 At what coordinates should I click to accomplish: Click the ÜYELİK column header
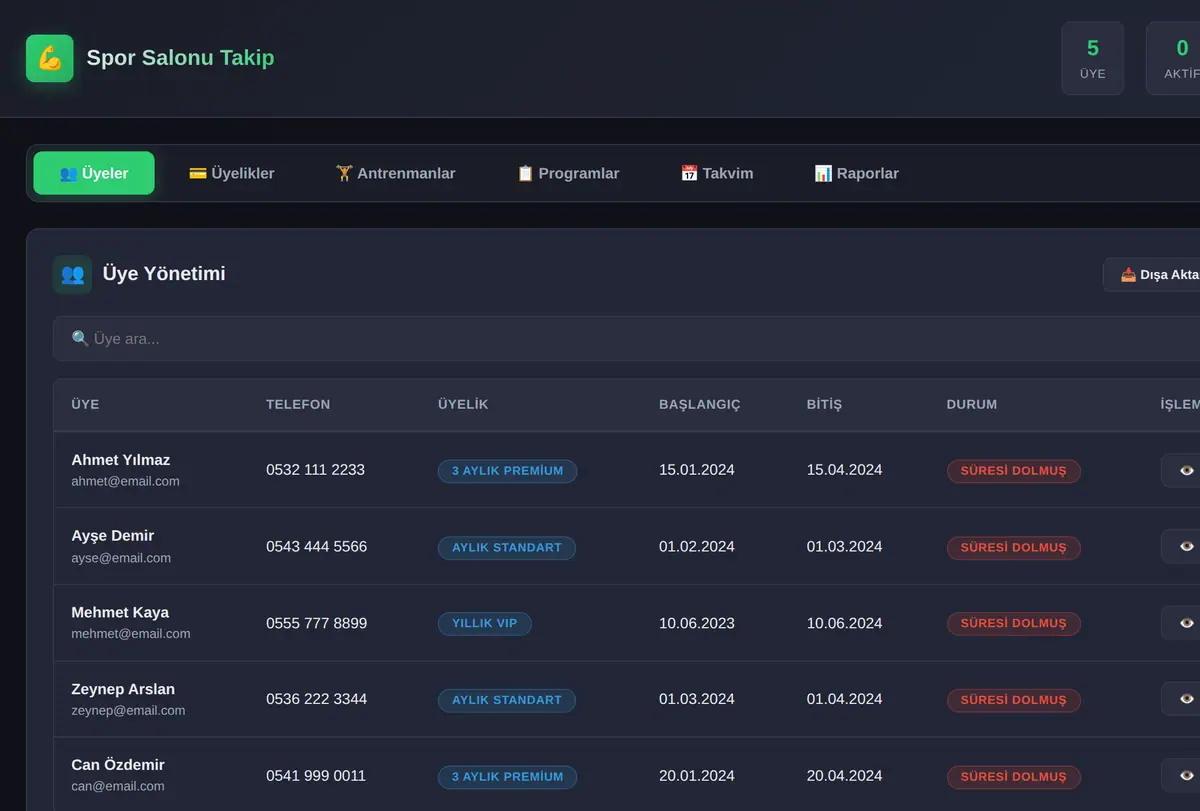(x=463, y=405)
